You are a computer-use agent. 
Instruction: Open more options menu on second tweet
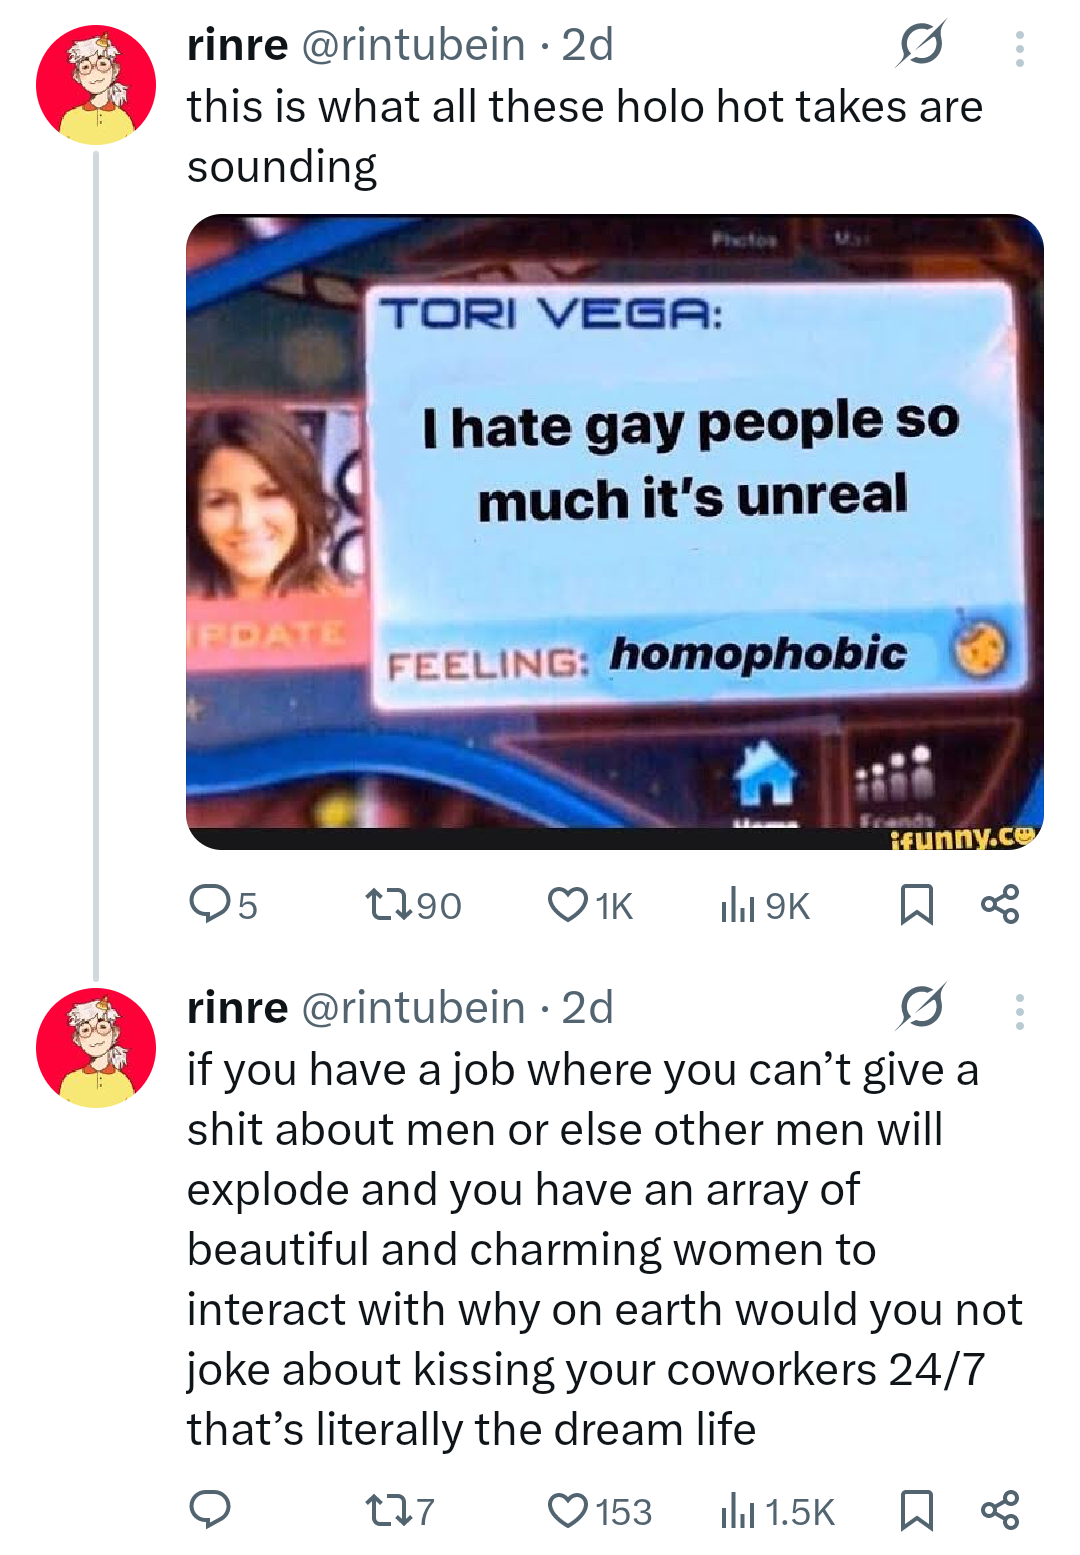coord(1019,1011)
